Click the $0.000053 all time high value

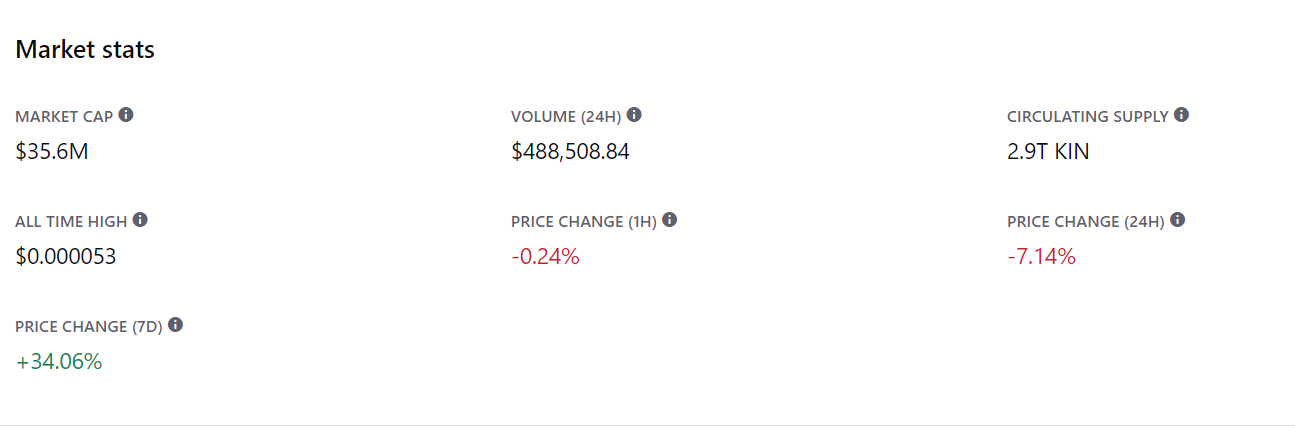[x=66, y=257]
